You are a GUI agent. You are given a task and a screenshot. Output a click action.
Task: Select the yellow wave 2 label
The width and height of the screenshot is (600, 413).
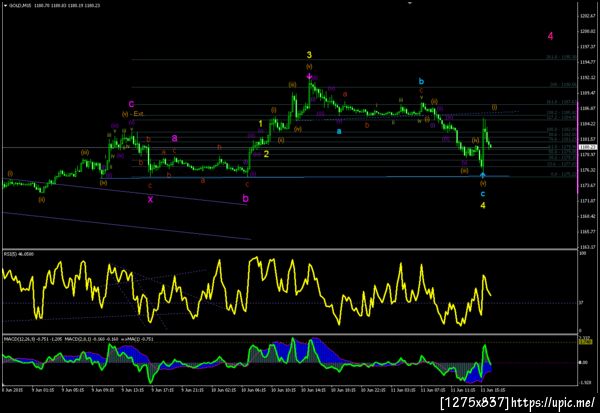click(x=266, y=154)
